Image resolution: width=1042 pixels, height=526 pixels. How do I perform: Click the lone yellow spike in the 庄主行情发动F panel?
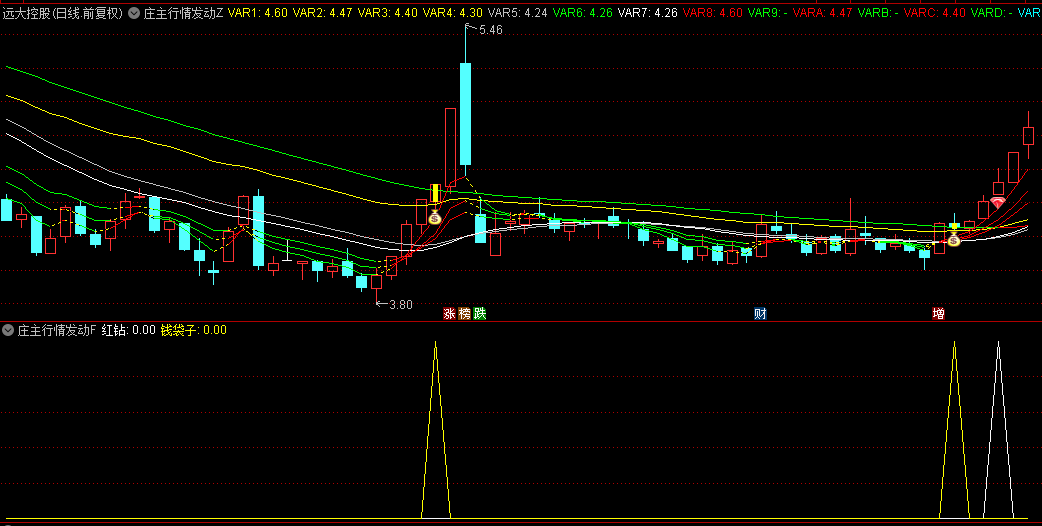point(435,430)
